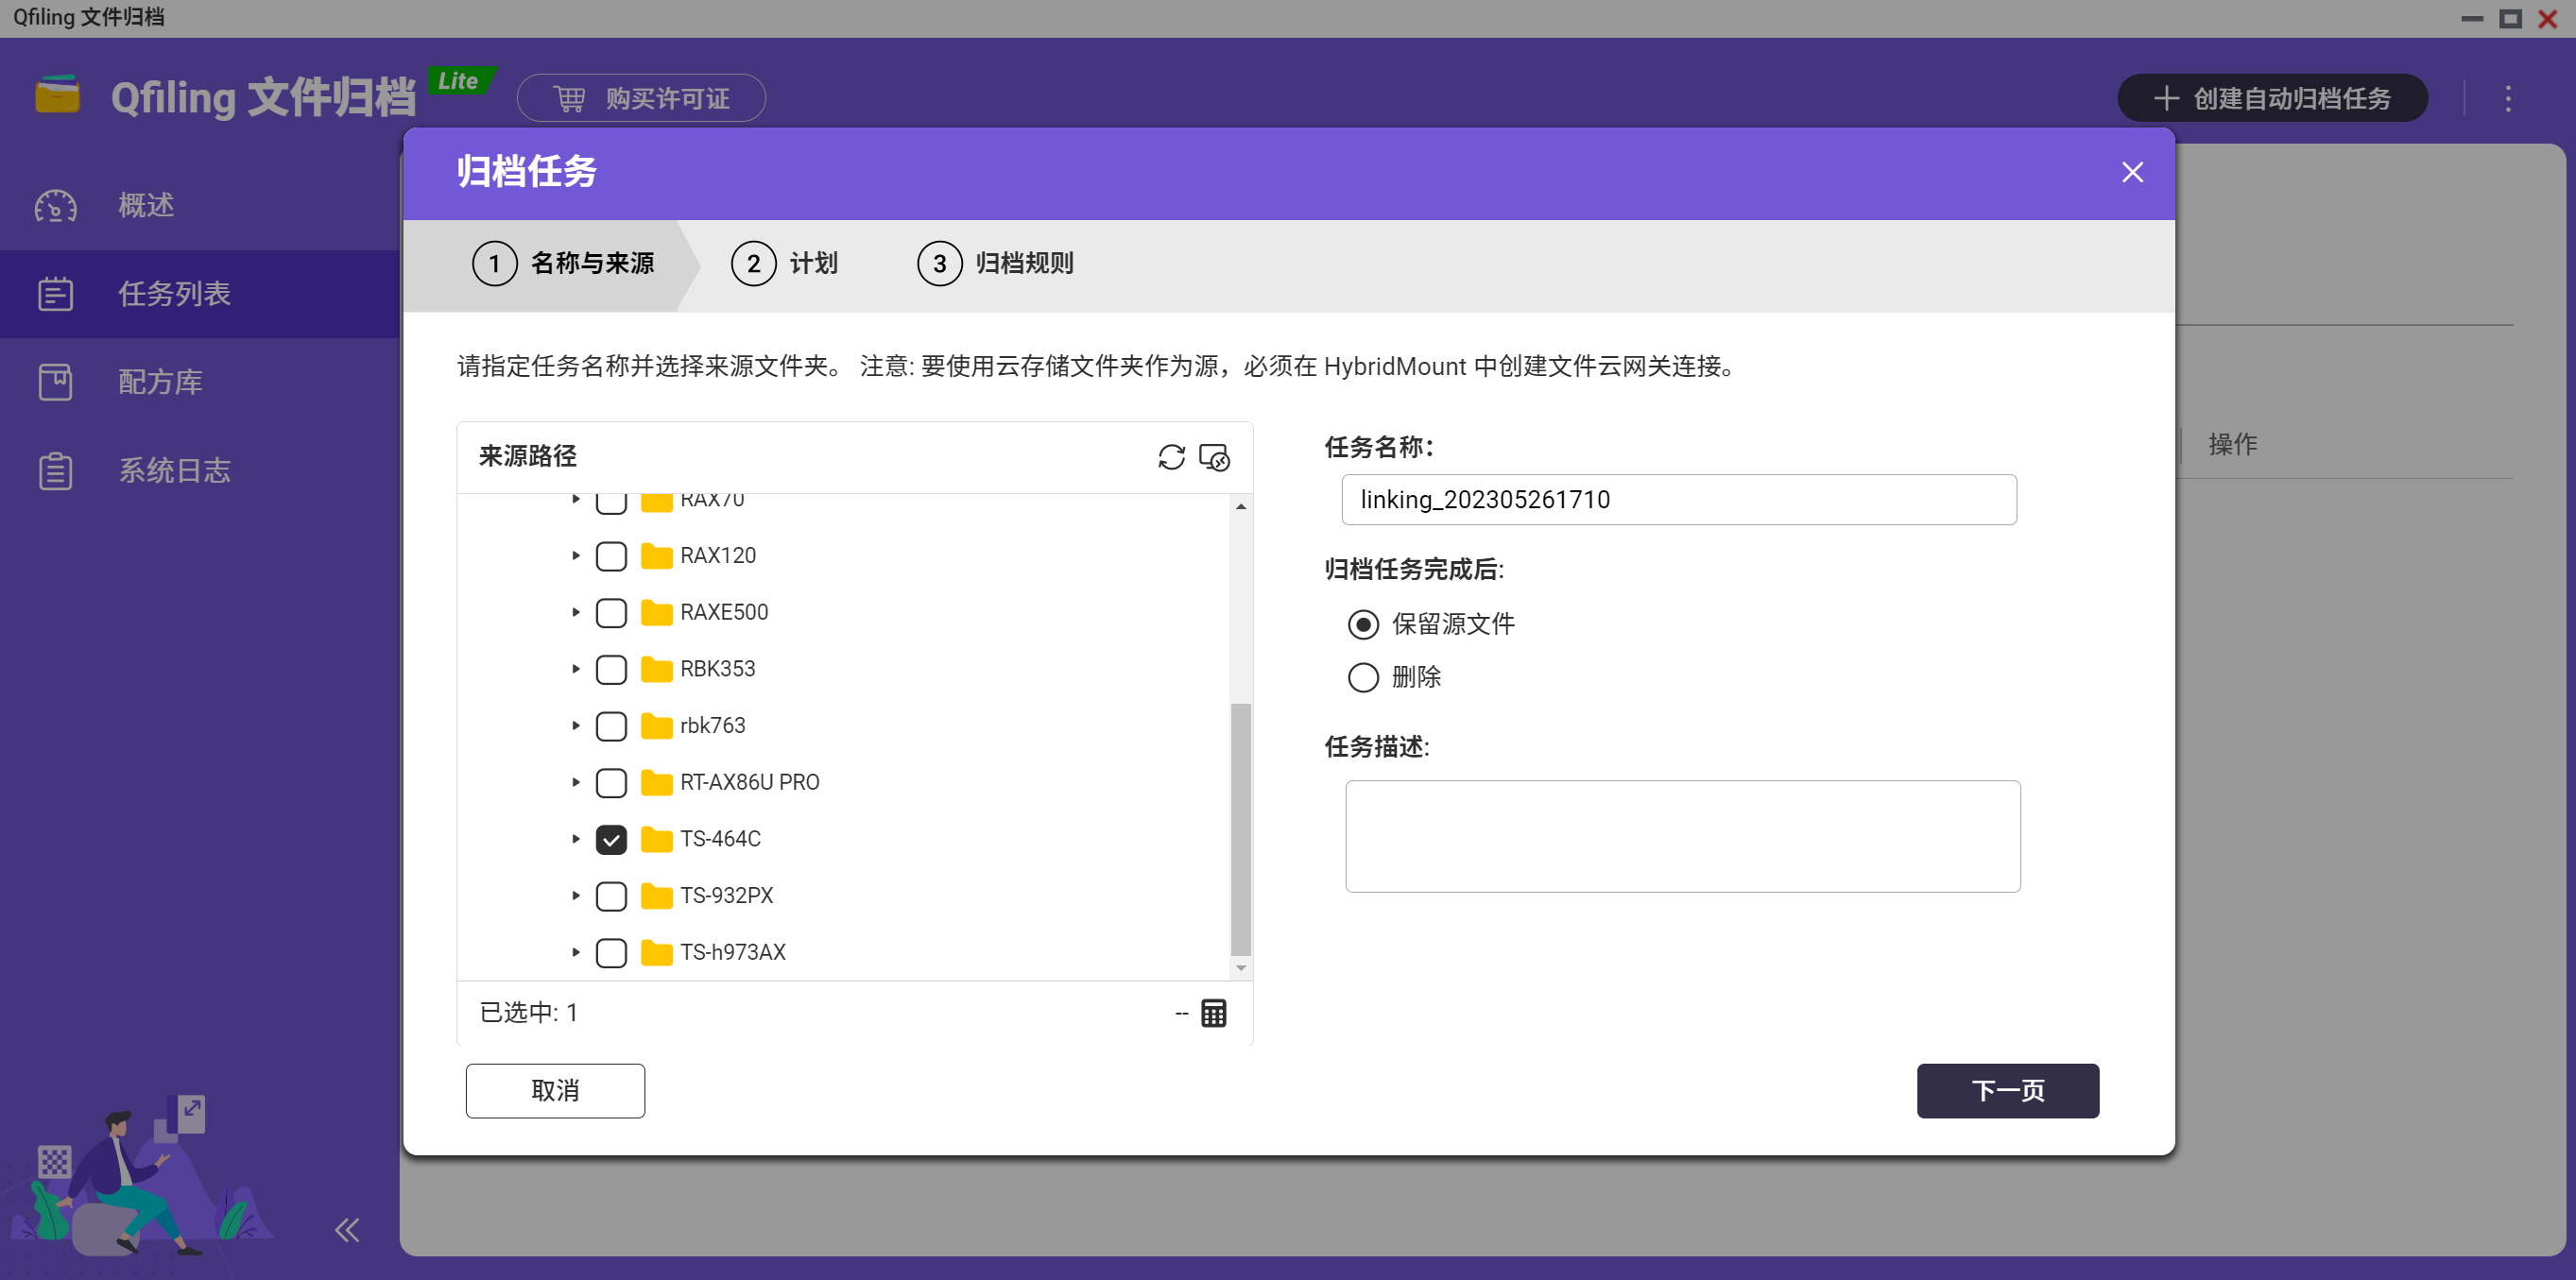The height and width of the screenshot is (1280, 2576).
Task: Check the RAX120 folder checkbox
Action: pyautogui.click(x=611, y=556)
